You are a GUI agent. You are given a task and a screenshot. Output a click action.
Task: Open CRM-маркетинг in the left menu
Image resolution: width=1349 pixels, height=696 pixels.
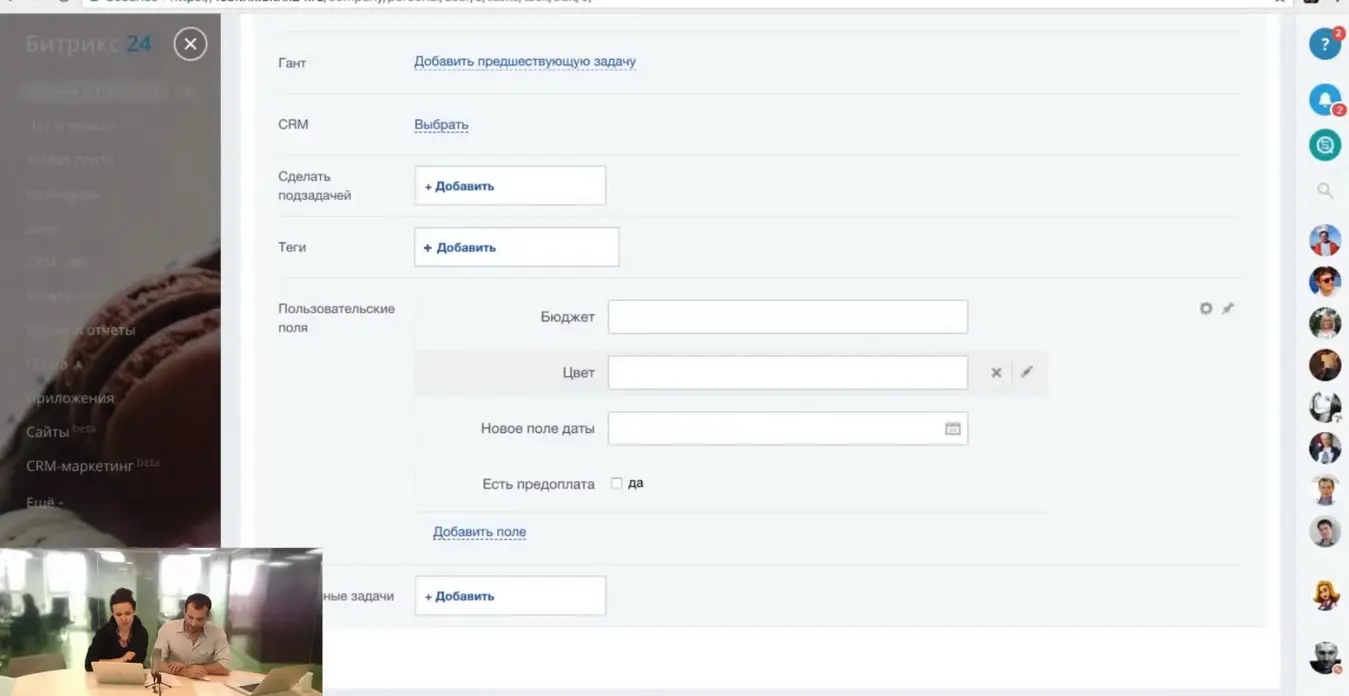80,466
